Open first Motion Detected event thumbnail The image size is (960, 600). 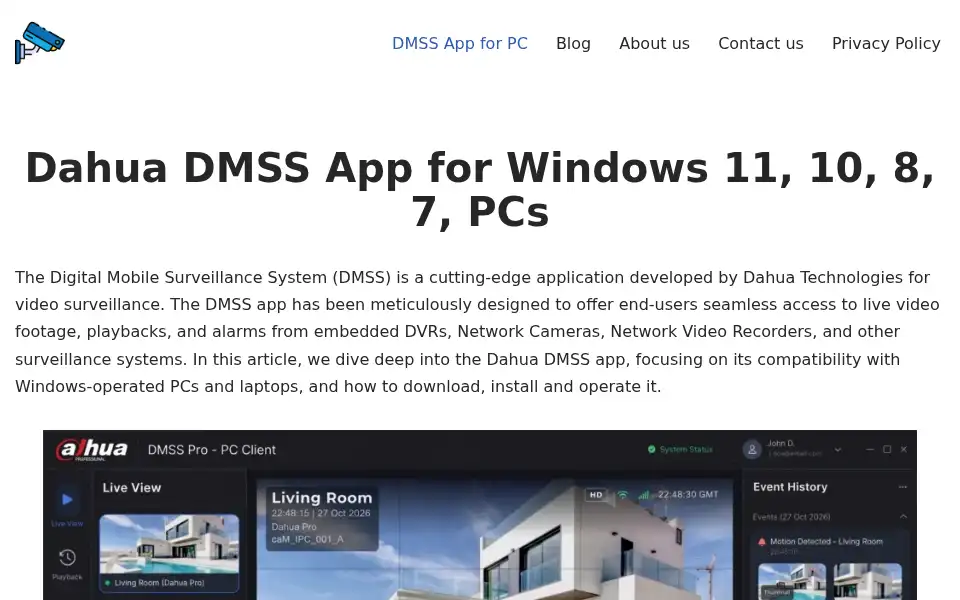coord(792,582)
